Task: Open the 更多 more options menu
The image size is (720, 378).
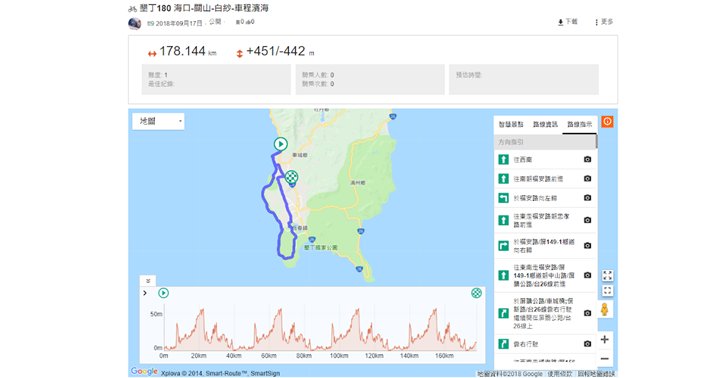Action: click(x=604, y=22)
